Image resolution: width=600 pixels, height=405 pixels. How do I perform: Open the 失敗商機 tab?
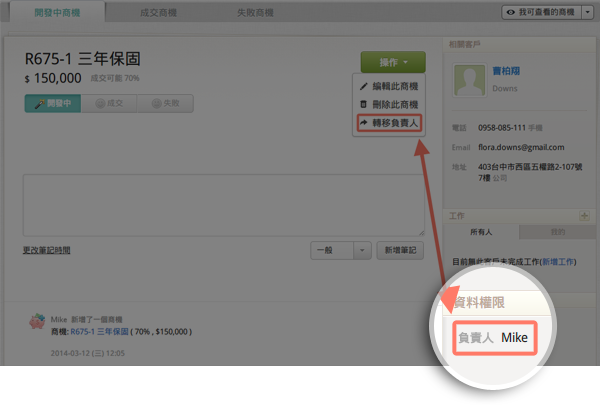[255, 13]
